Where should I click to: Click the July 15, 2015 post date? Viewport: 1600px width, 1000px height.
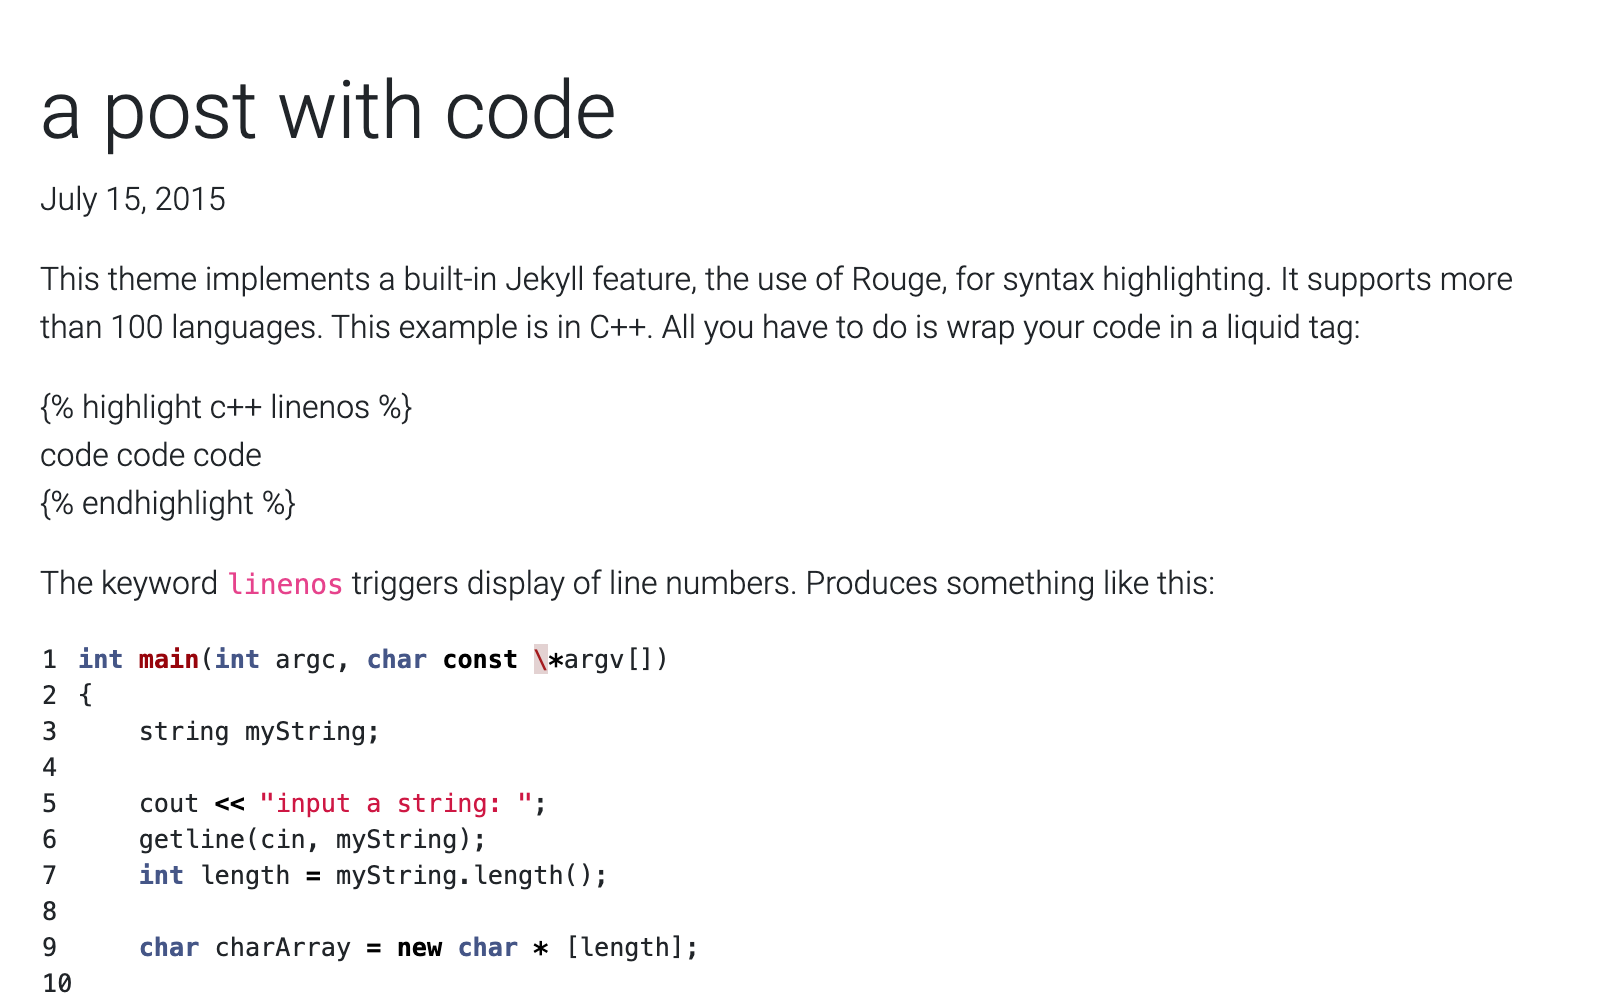133,199
